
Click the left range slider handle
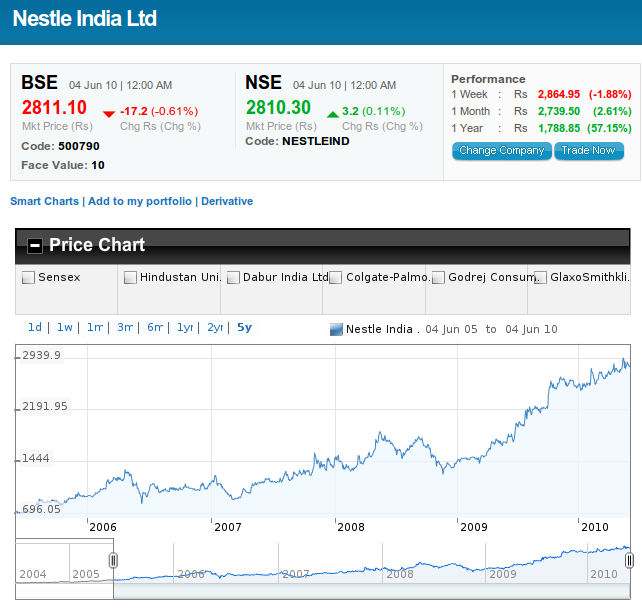113,560
